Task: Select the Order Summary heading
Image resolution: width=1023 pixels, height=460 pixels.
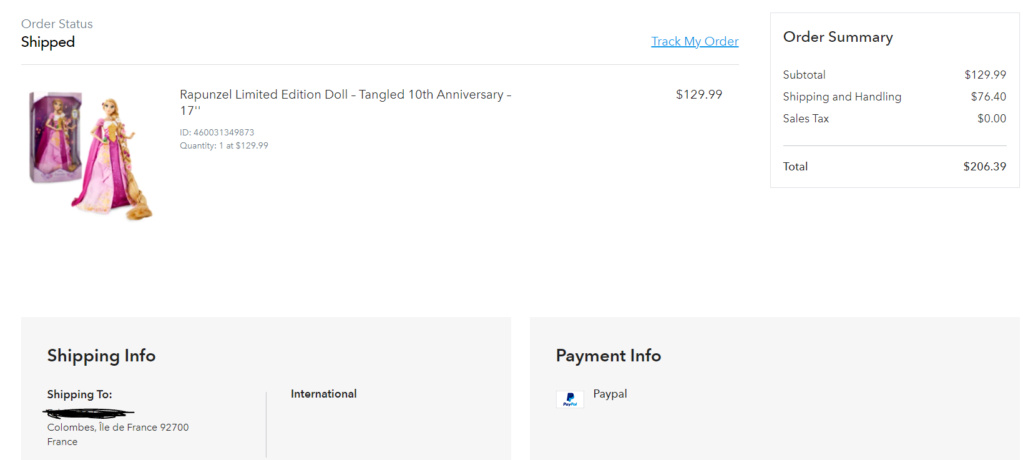Action: point(838,37)
